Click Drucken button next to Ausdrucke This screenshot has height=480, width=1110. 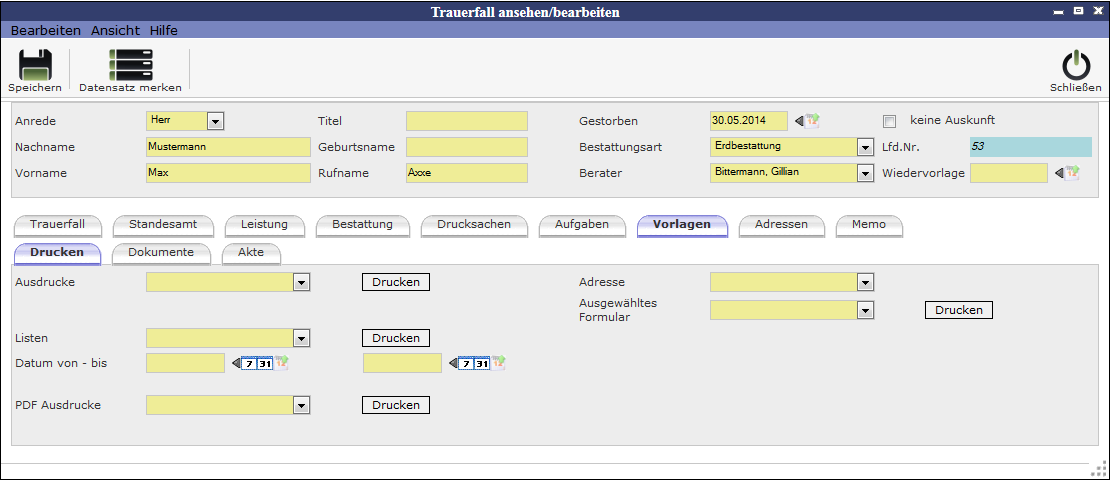pos(396,282)
